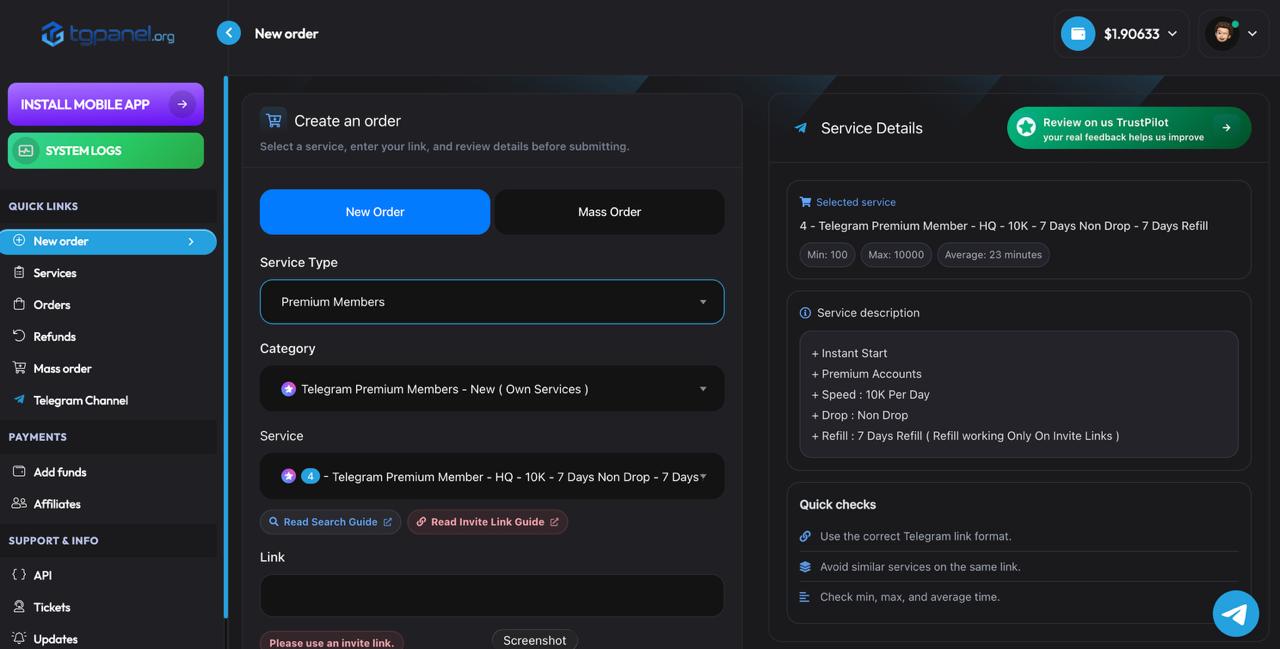Click the Average: 23 minutes badge

coord(993,255)
